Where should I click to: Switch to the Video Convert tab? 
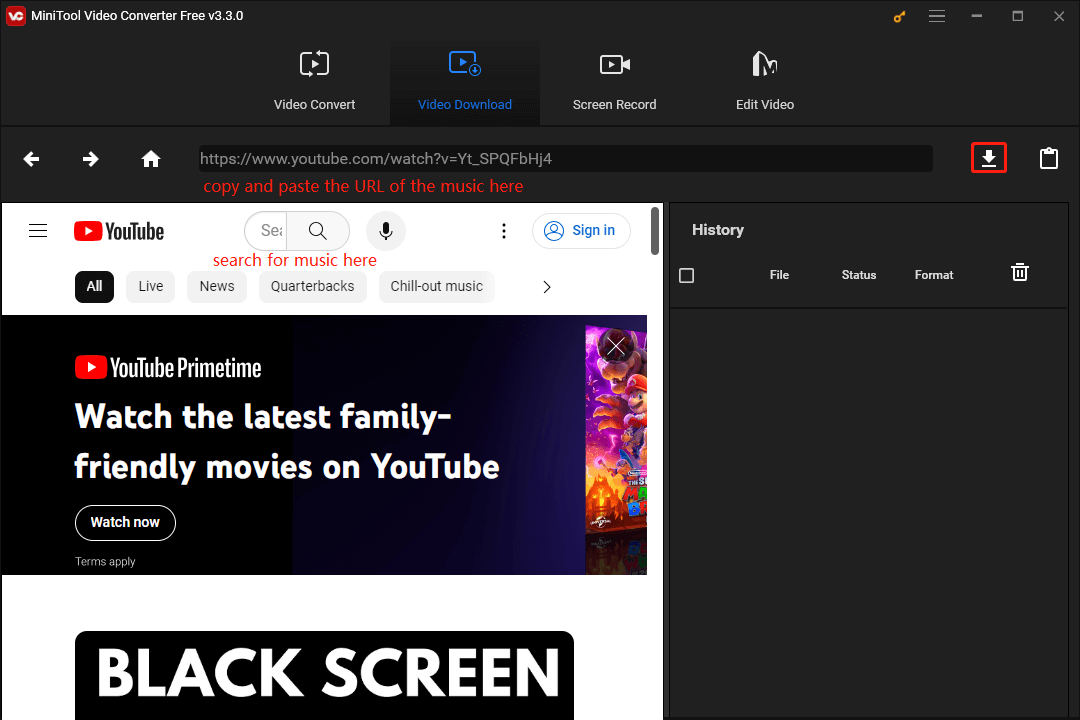click(314, 83)
